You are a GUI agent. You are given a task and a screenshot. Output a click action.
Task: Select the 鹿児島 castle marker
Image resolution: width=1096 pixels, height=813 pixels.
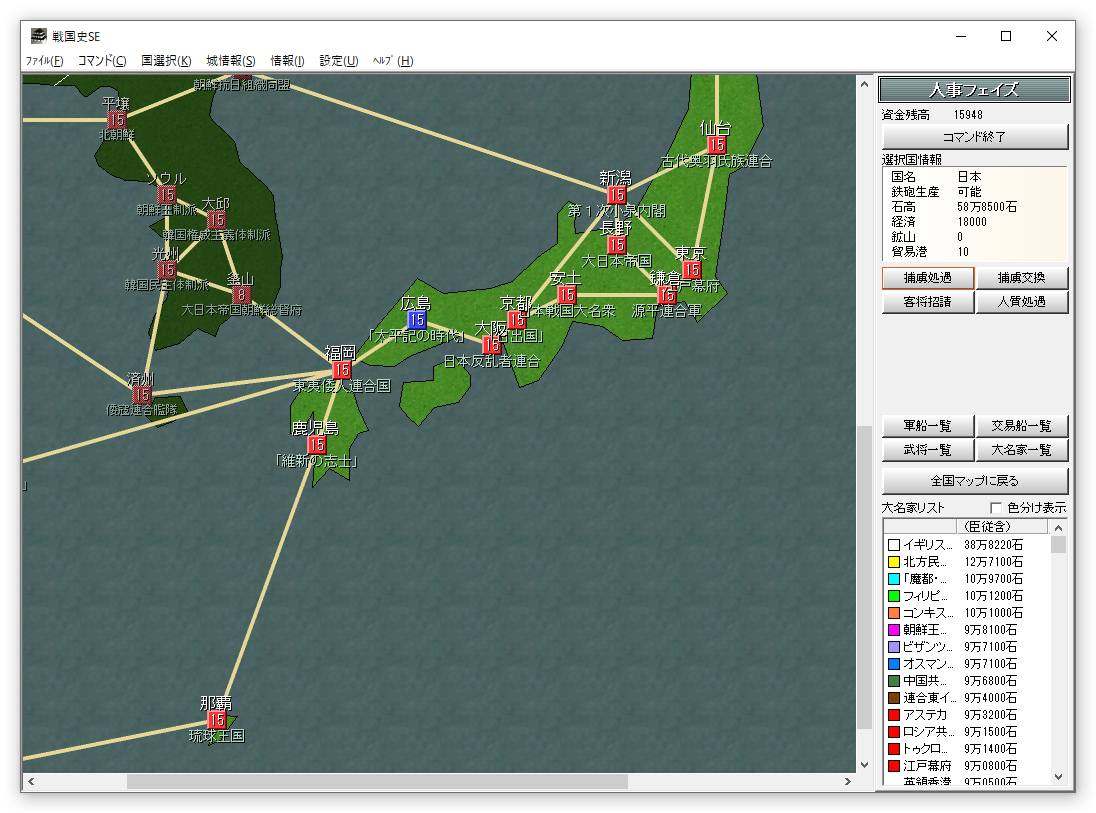[x=317, y=445]
